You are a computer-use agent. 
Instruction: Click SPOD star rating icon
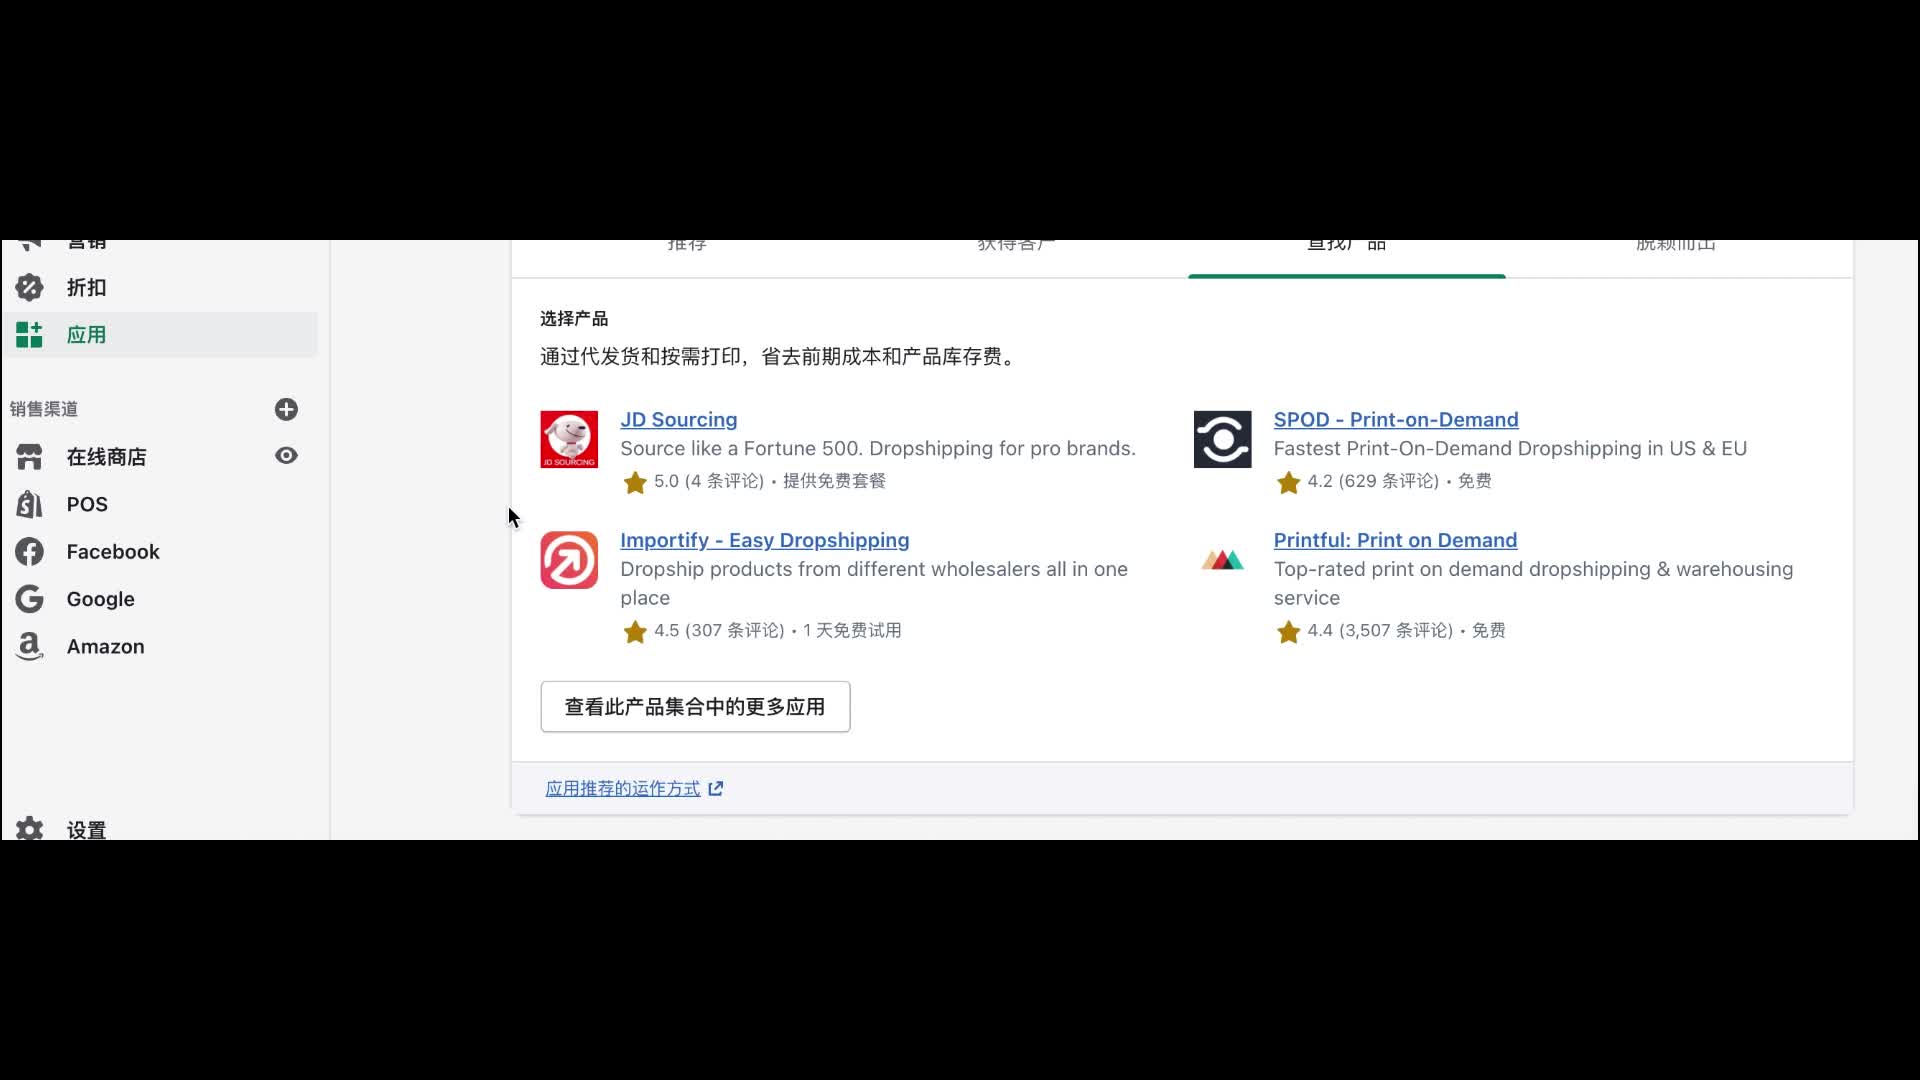point(1288,483)
